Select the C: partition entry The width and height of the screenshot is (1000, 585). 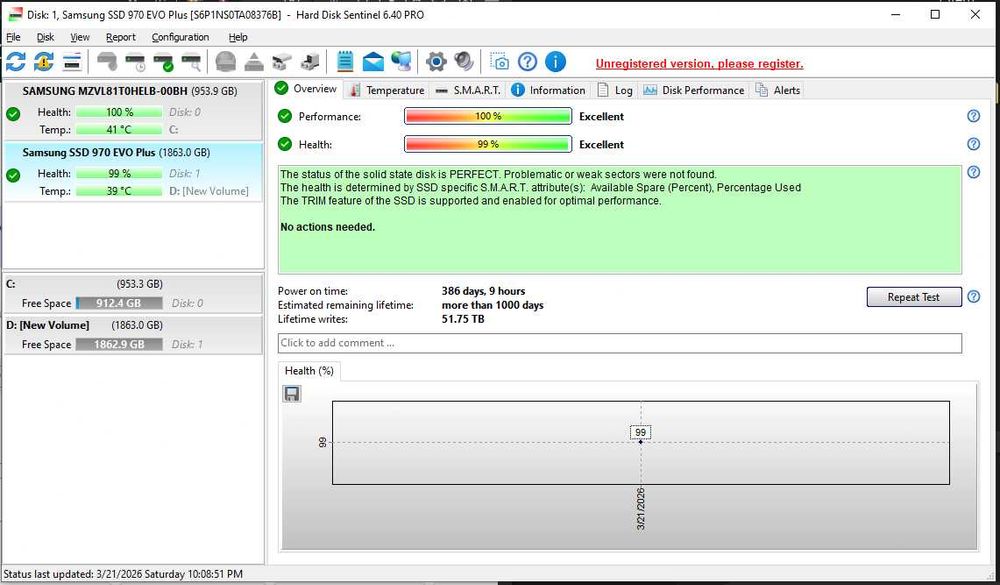(x=133, y=293)
